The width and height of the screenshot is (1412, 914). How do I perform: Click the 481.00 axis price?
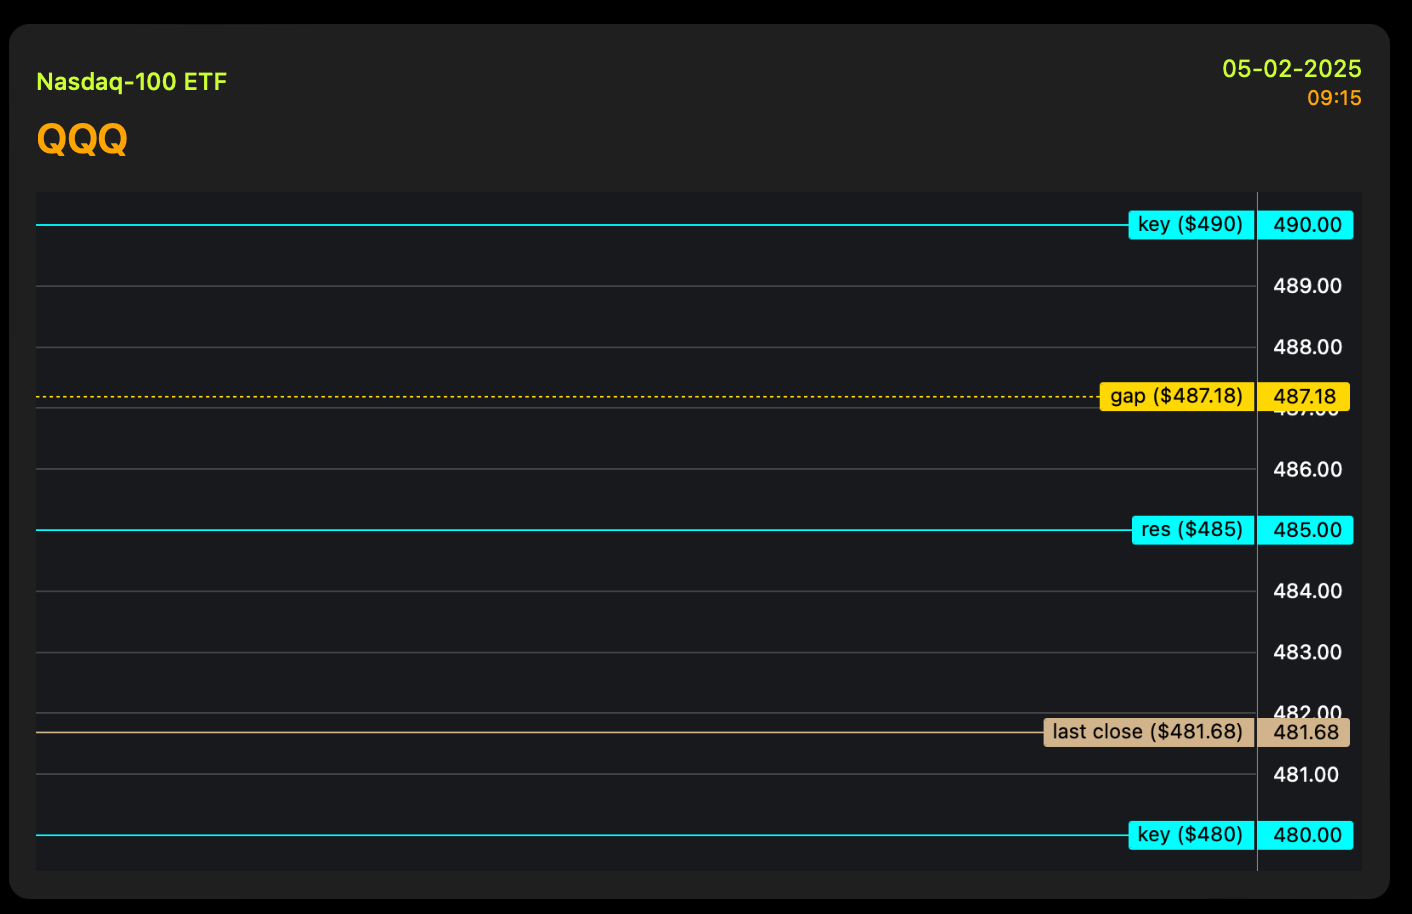point(1306,774)
